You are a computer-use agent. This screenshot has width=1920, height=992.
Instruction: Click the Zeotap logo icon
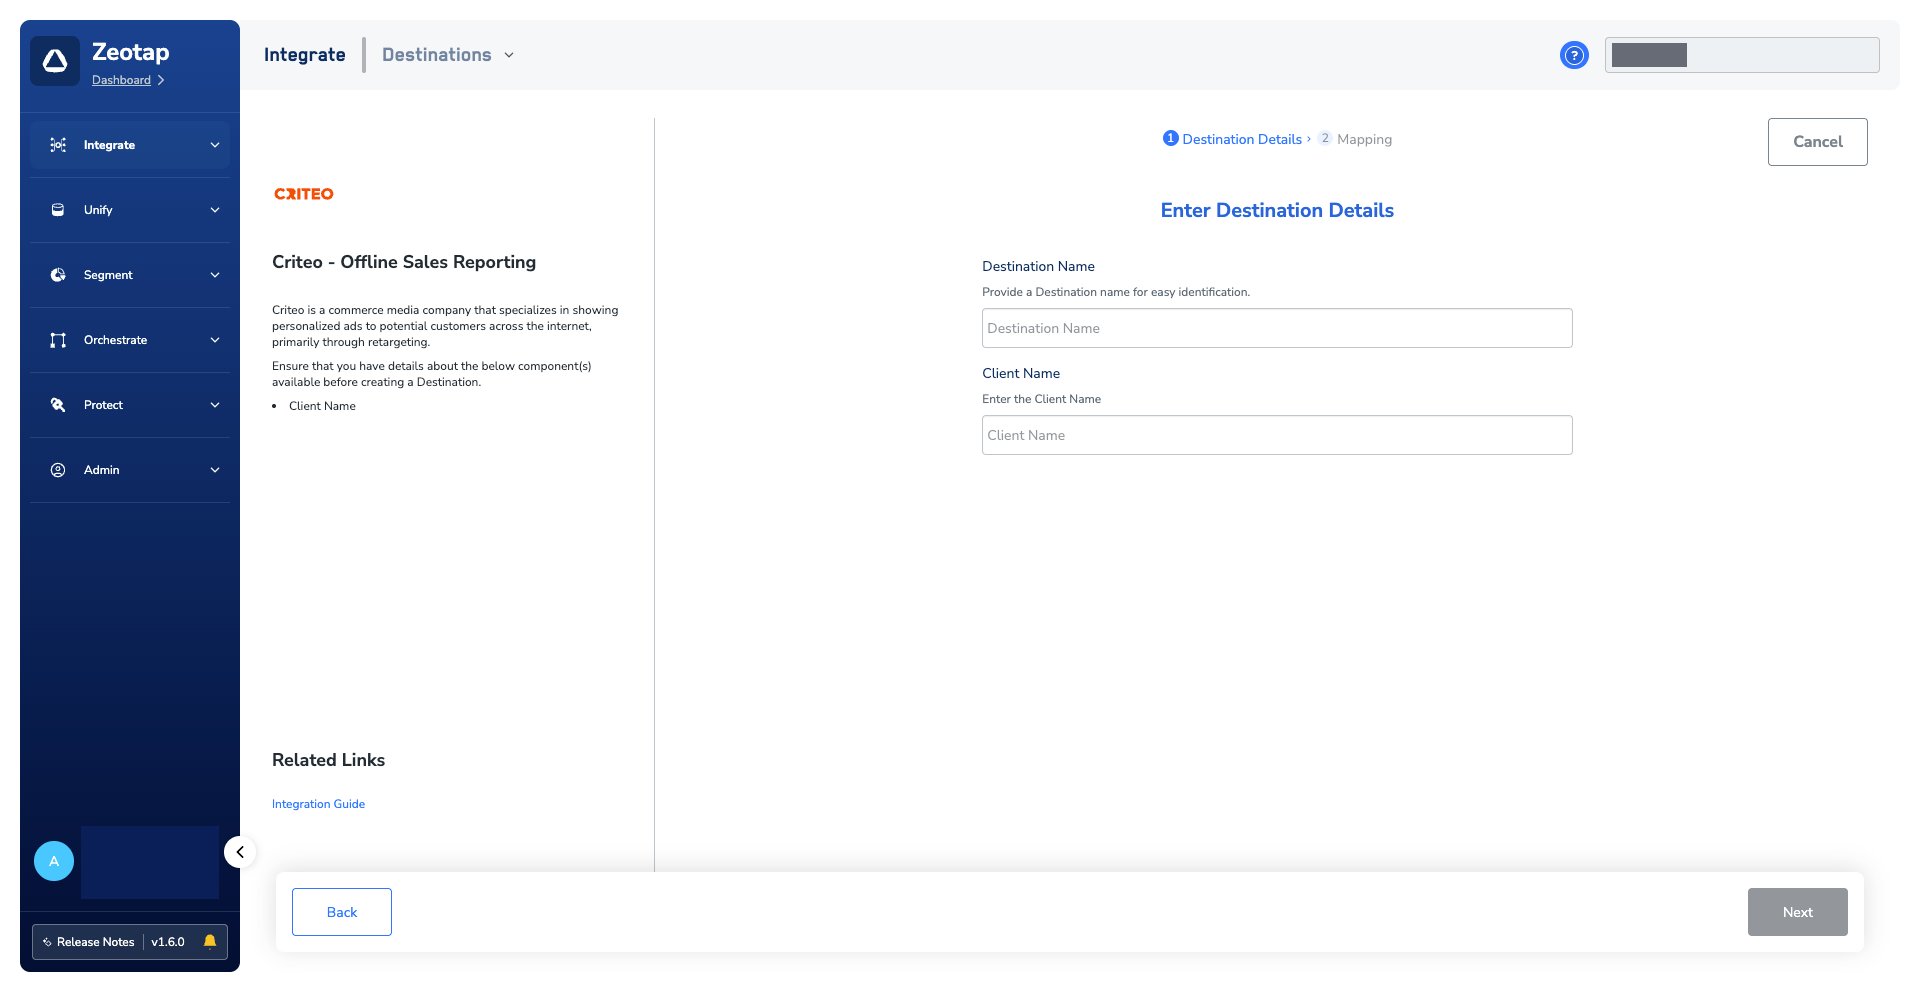pos(55,61)
